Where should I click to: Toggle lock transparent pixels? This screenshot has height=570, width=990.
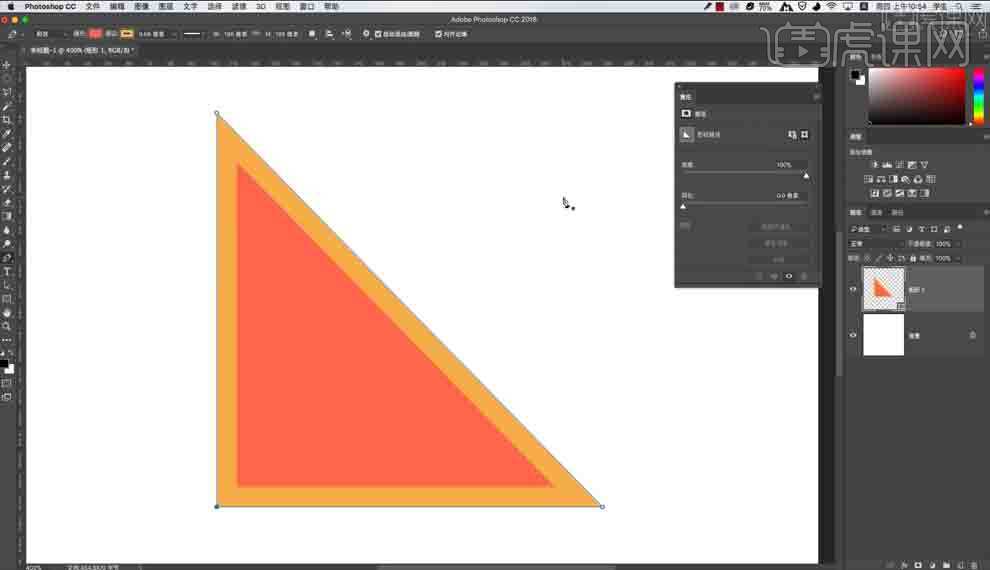pyautogui.click(x=867, y=258)
